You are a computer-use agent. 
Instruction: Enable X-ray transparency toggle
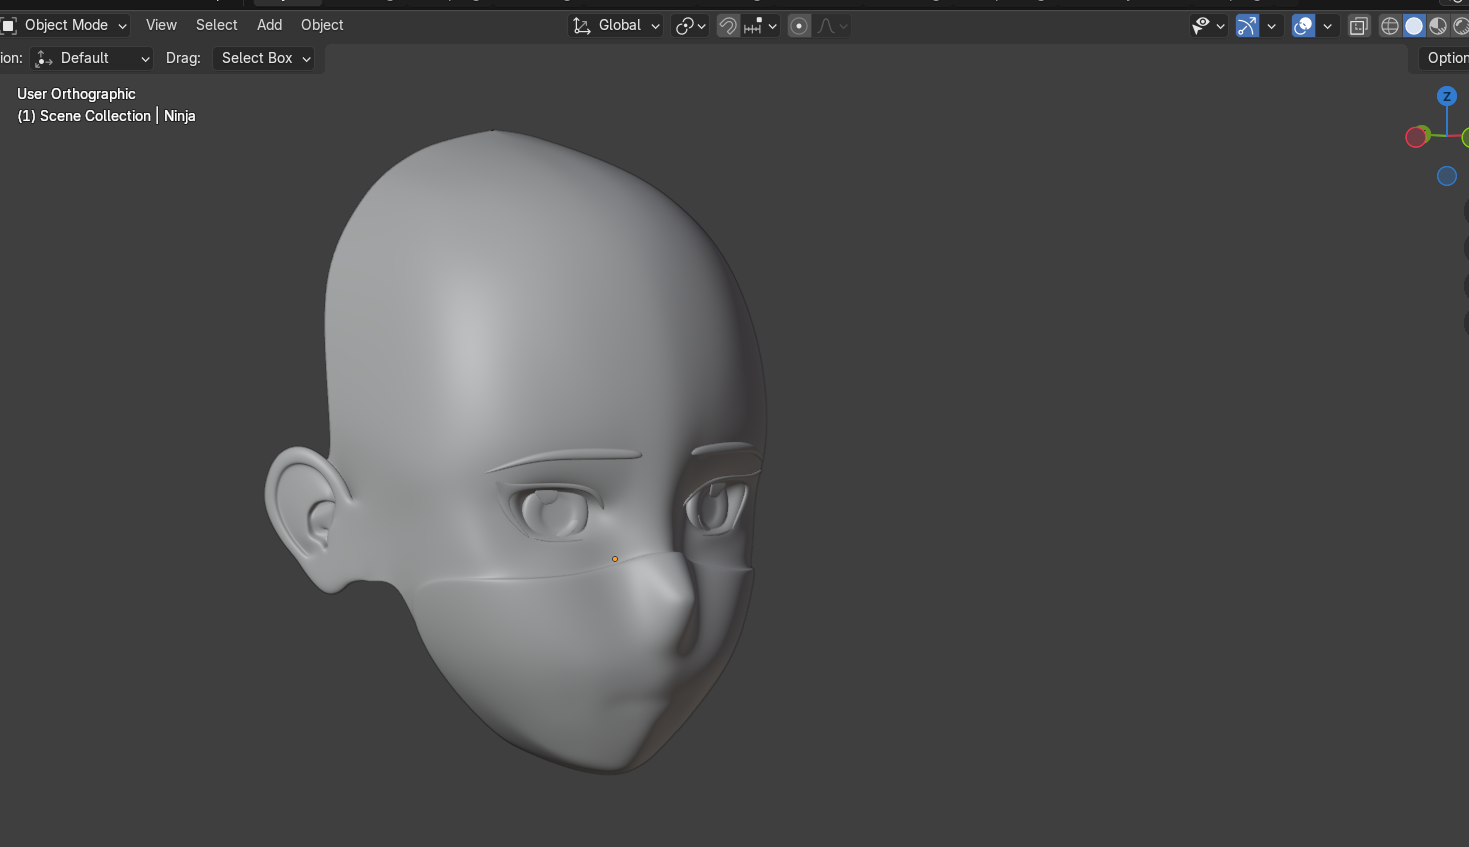pyautogui.click(x=1358, y=26)
